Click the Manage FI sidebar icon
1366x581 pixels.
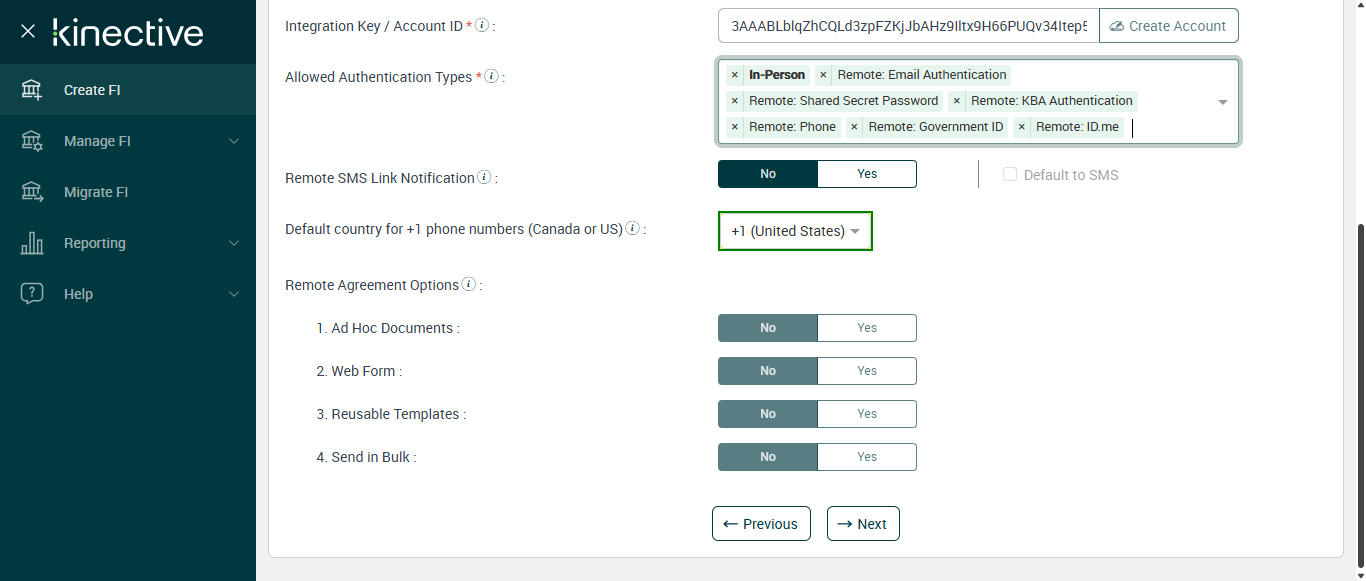pyautogui.click(x=32, y=141)
